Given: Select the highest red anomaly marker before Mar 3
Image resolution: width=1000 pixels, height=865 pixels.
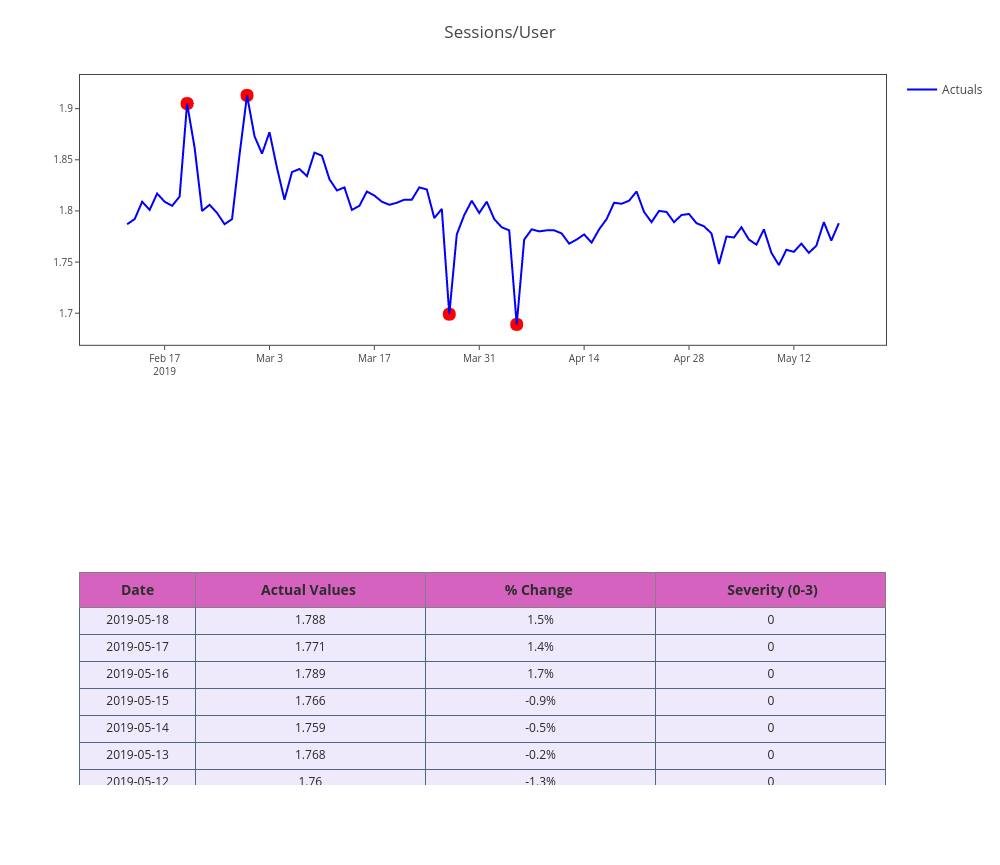Looking at the screenshot, I should (247, 96).
